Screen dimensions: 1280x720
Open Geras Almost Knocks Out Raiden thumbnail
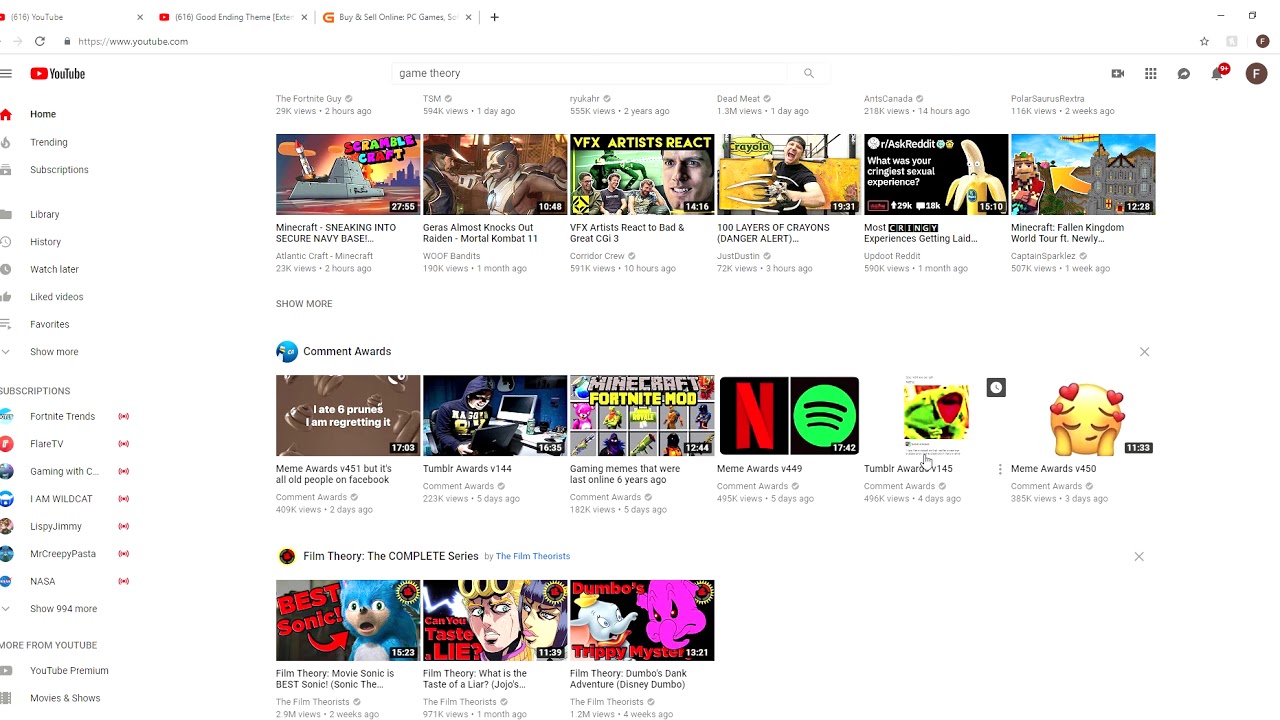495,174
